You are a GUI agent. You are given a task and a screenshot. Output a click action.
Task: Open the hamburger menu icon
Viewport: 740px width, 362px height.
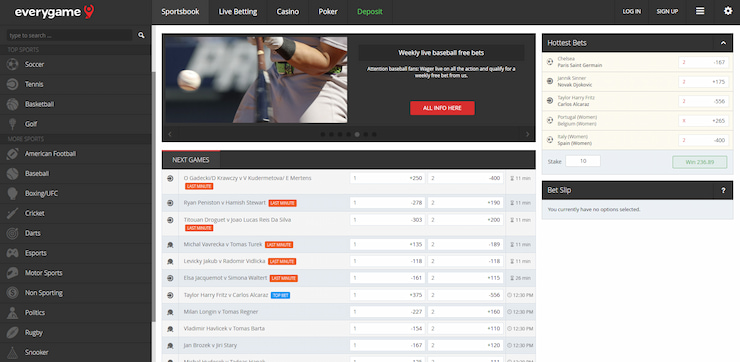click(700, 11)
